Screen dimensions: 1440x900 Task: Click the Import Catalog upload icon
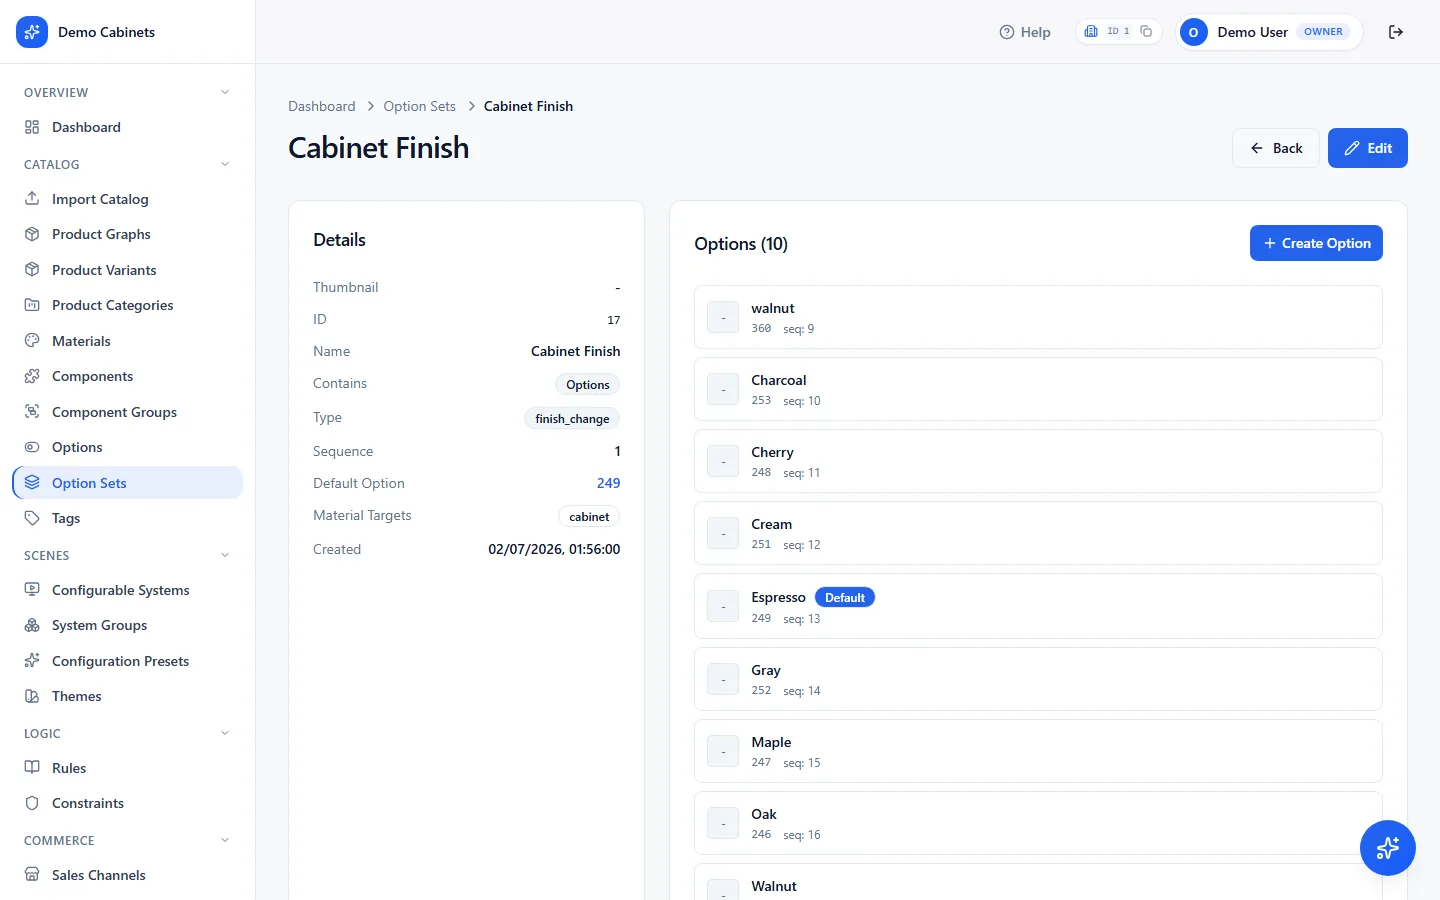32,198
